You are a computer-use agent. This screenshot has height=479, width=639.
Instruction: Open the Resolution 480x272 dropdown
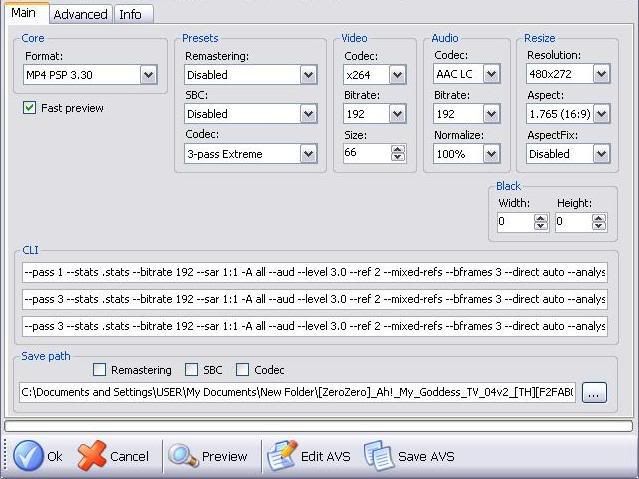tap(568, 74)
